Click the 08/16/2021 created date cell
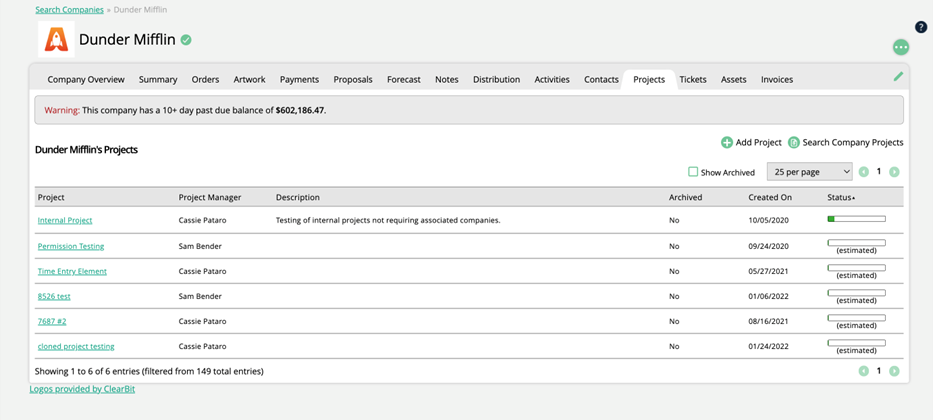Viewport: 933px width, 420px height. [768, 321]
